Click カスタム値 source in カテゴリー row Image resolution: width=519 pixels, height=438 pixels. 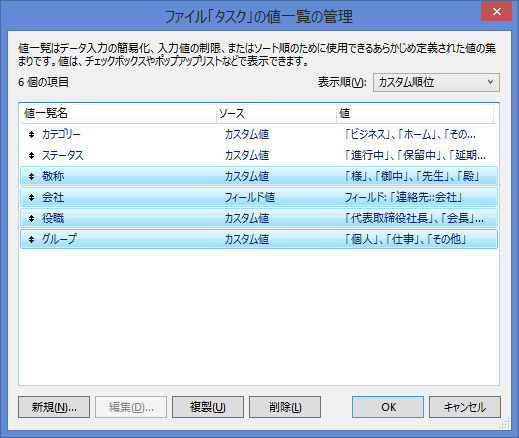pos(247,134)
